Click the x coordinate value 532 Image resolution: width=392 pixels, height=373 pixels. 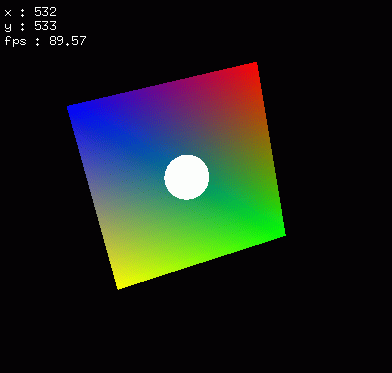tap(45, 12)
